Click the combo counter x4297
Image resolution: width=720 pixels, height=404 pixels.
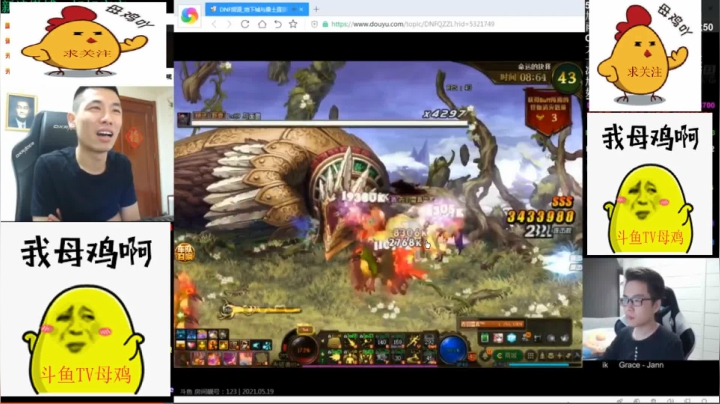click(444, 113)
